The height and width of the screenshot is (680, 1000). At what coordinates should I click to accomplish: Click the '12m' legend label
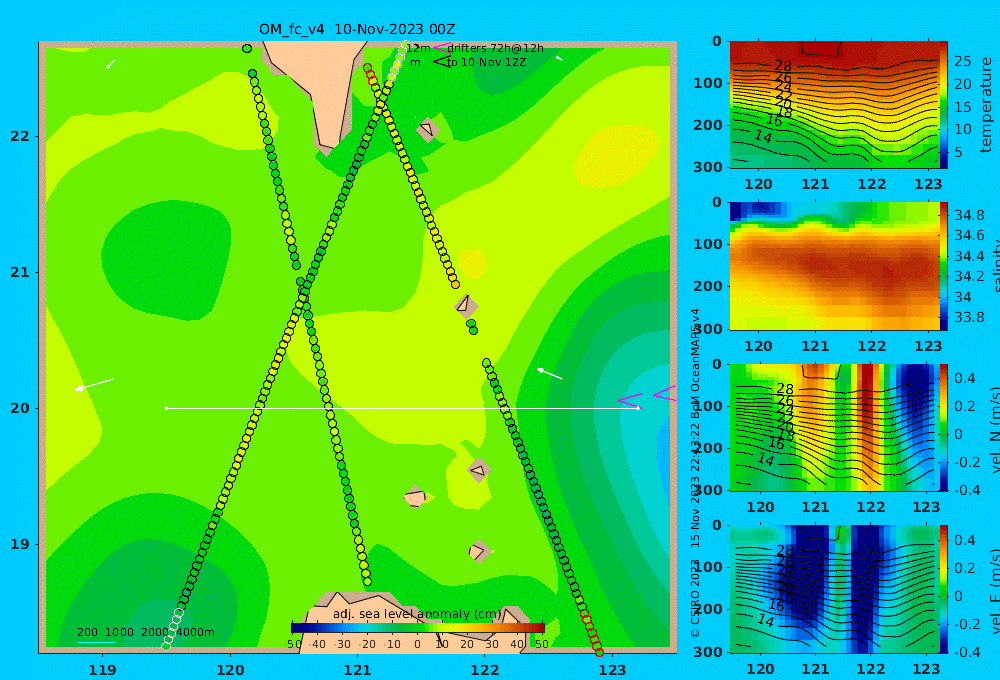click(x=418, y=48)
